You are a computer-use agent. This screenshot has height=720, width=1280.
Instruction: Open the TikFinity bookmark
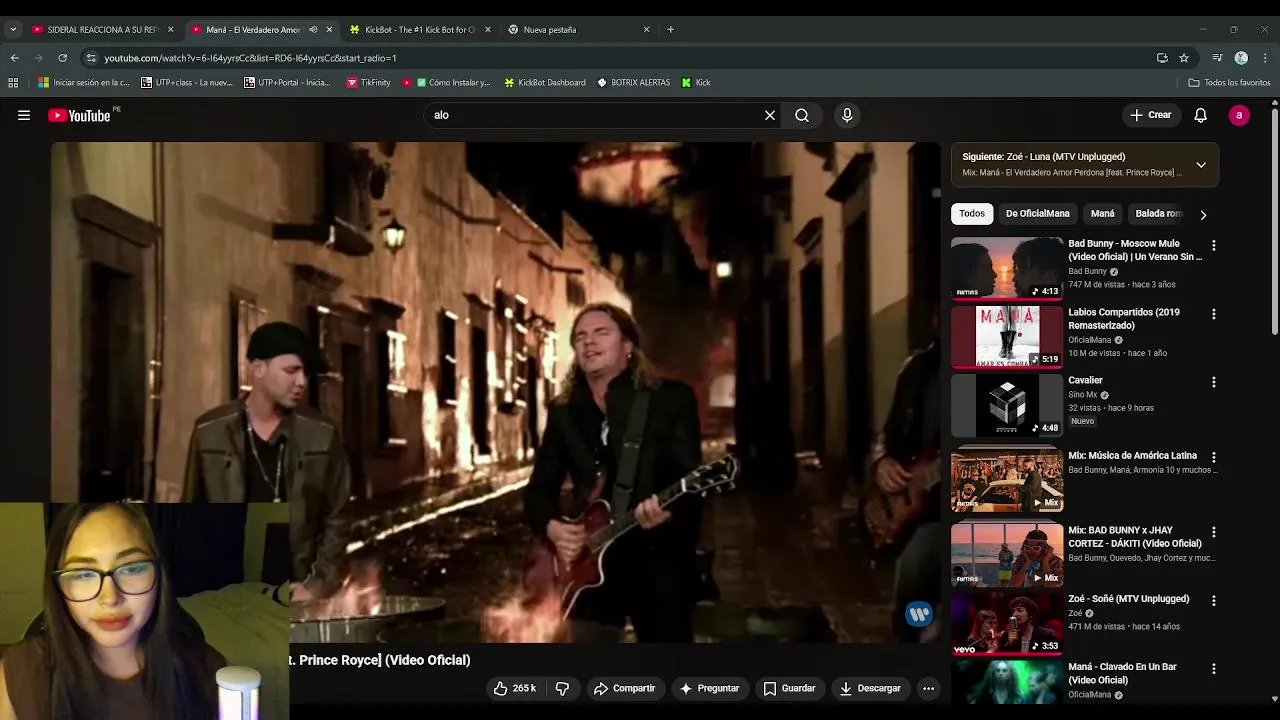(368, 82)
